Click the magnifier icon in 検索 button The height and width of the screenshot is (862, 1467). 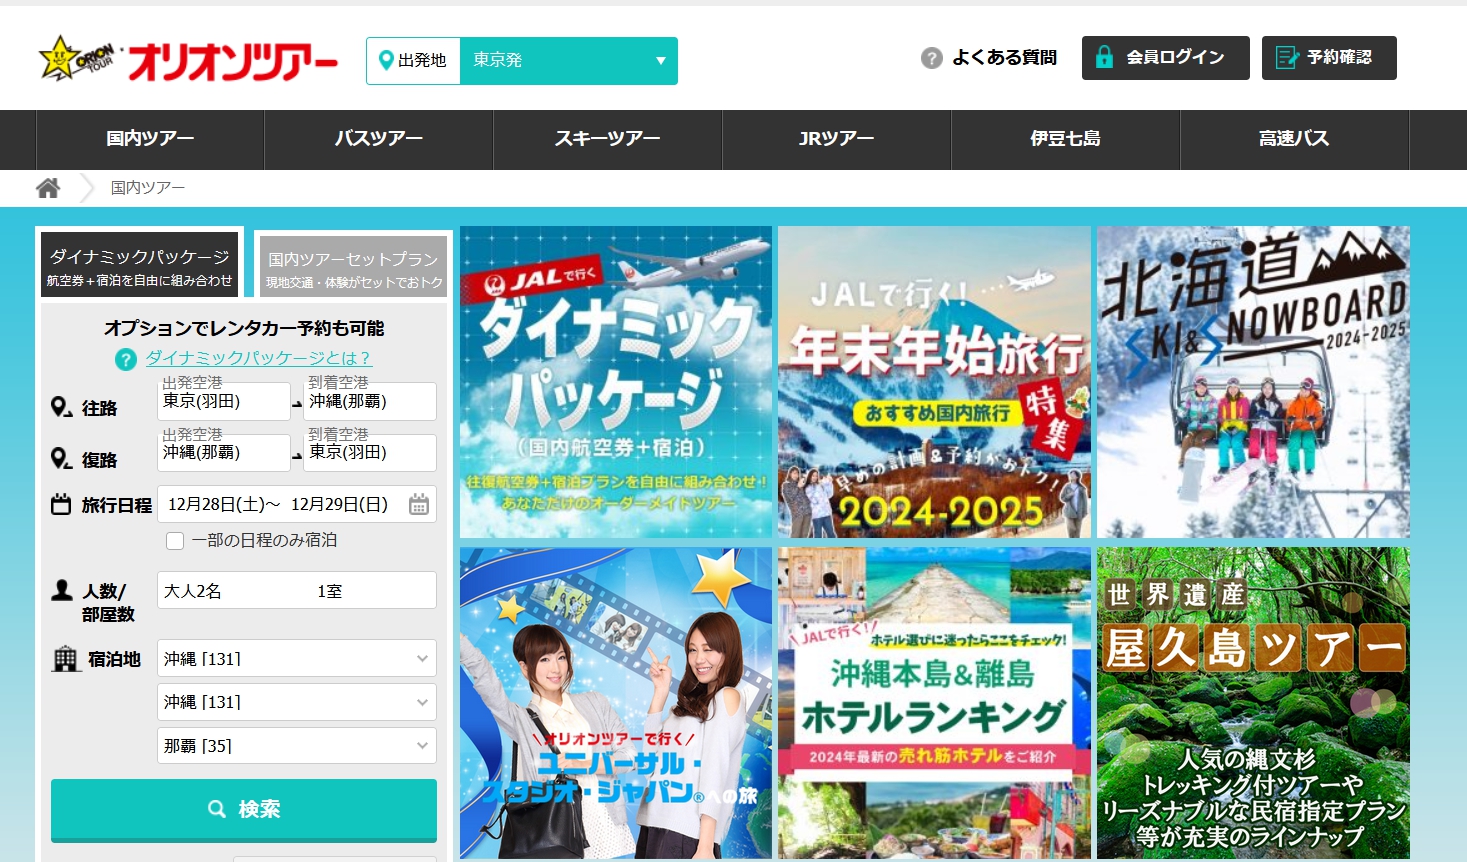coord(217,809)
